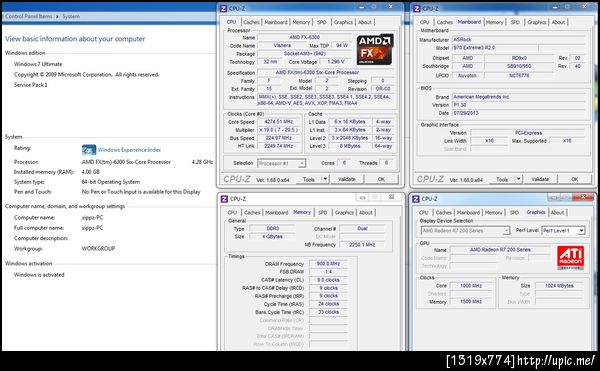Click Tools button in the CPU tab window
600x371 pixels.
[309, 179]
